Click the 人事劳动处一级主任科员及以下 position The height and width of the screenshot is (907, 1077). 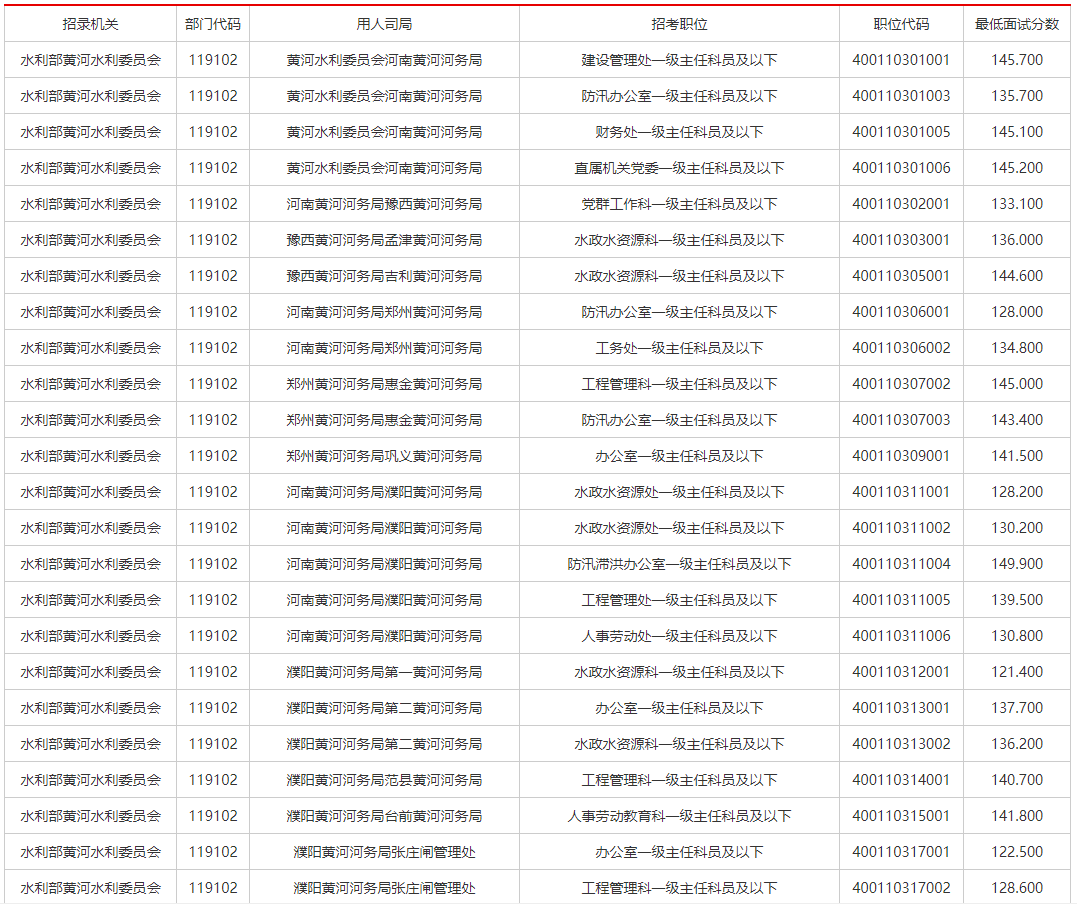(679, 636)
